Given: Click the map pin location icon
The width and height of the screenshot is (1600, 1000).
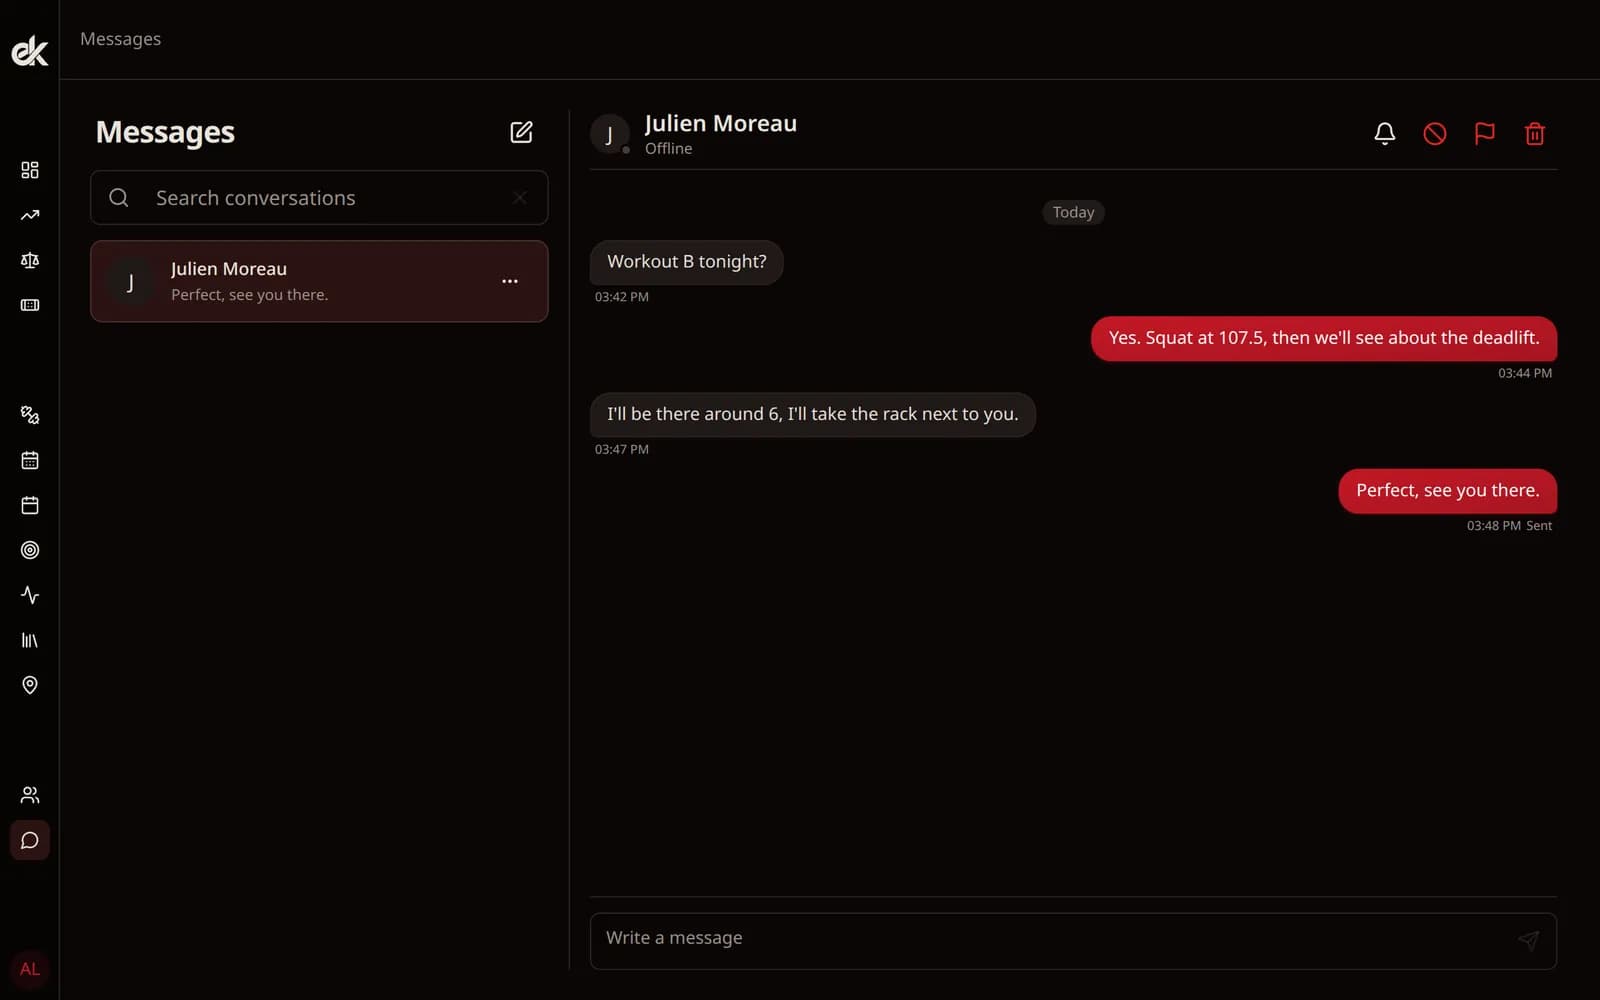Looking at the screenshot, I should tap(30, 685).
